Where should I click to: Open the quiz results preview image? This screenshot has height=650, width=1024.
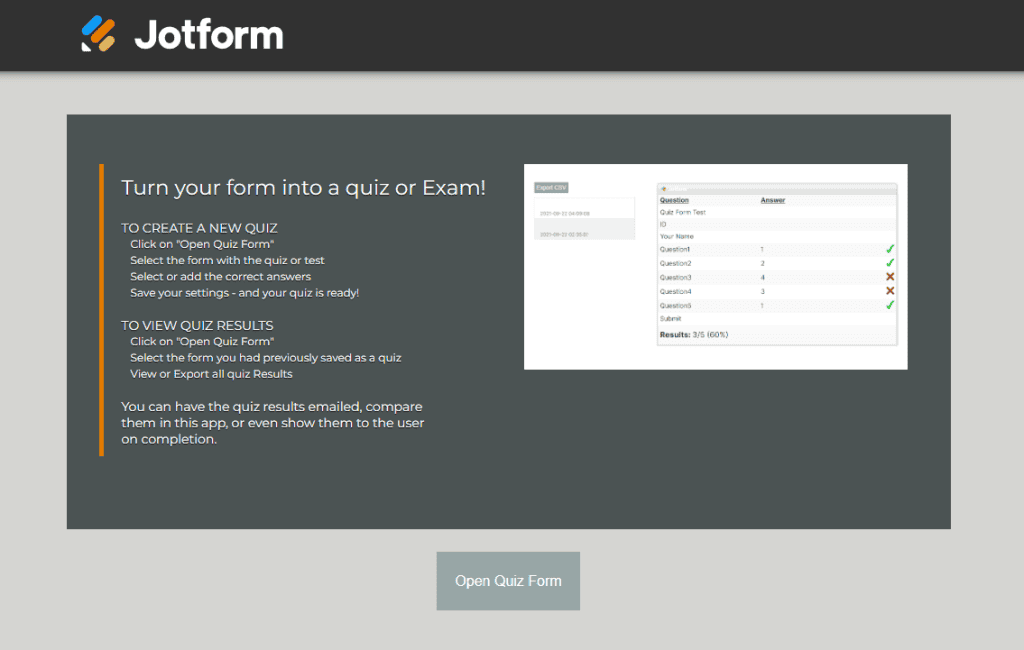pos(715,267)
